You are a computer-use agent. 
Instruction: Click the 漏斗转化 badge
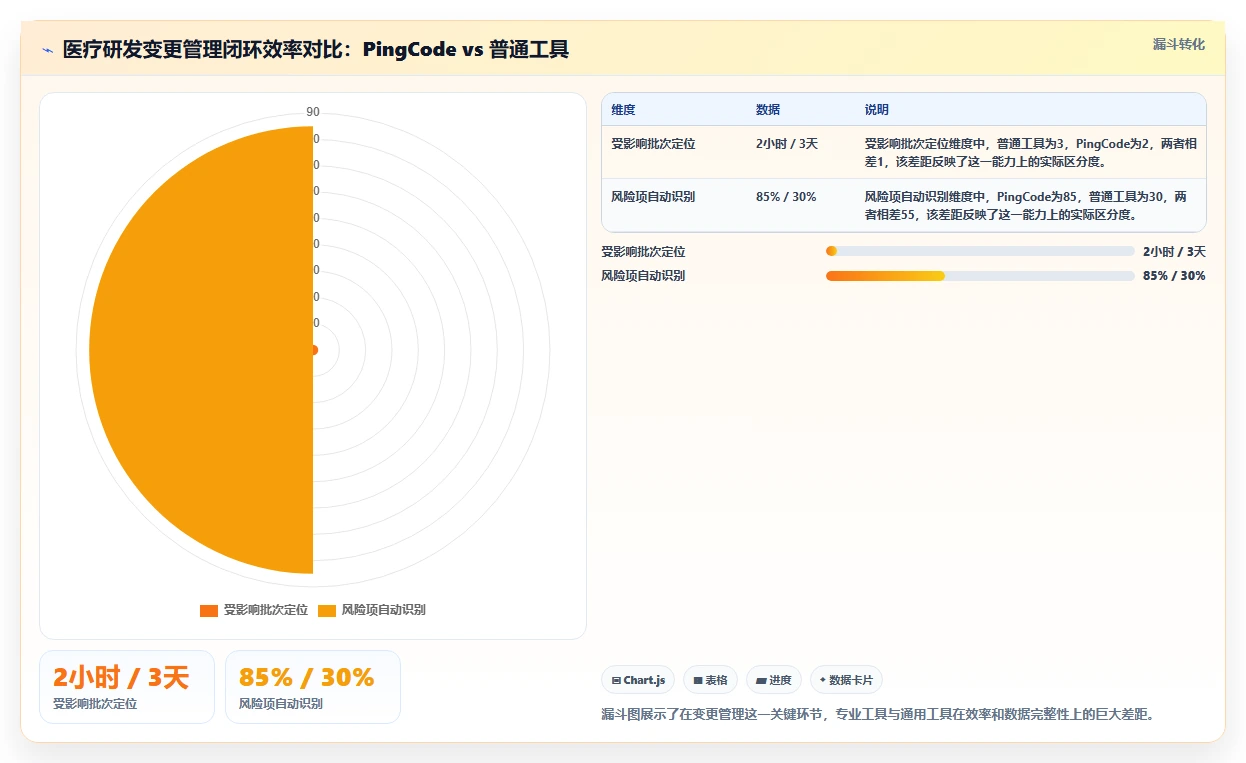click(1179, 44)
